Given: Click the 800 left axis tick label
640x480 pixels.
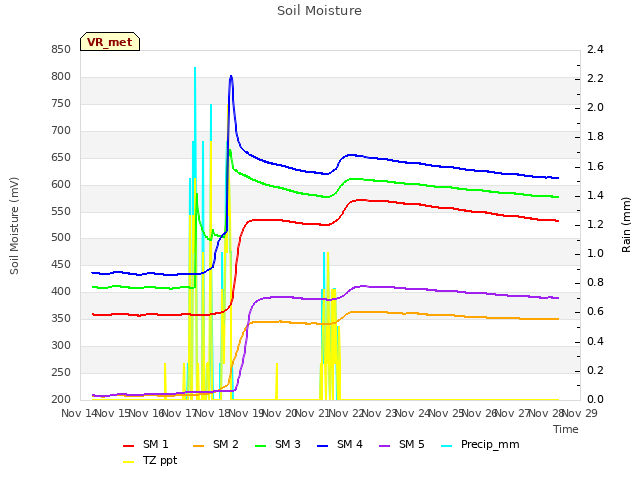Looking at the screenshot, I should [x=61, y=76].
